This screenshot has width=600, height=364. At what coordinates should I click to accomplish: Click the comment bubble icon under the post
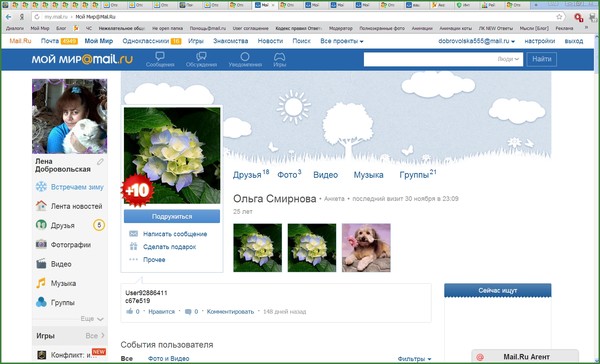click(188, 312)
